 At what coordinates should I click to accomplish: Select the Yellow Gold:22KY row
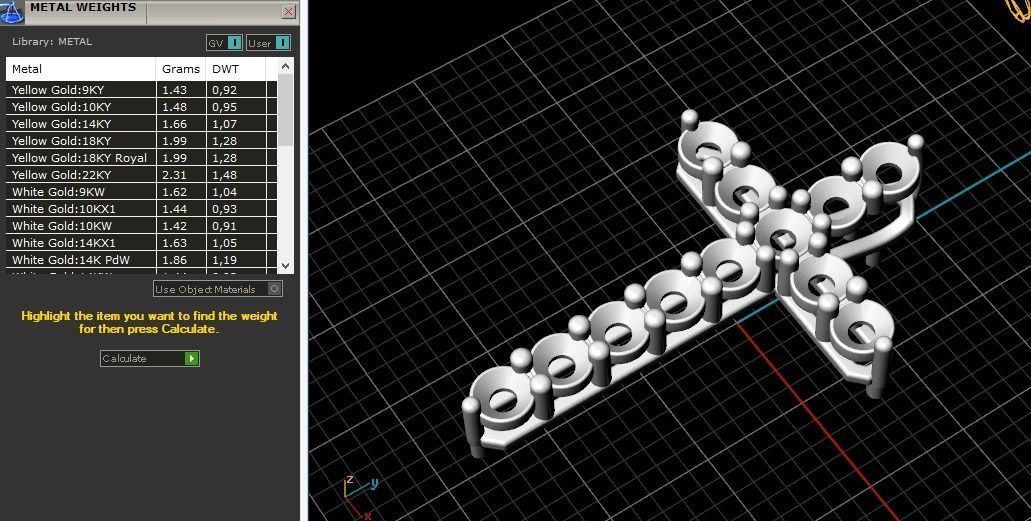[x=141, y=175]
